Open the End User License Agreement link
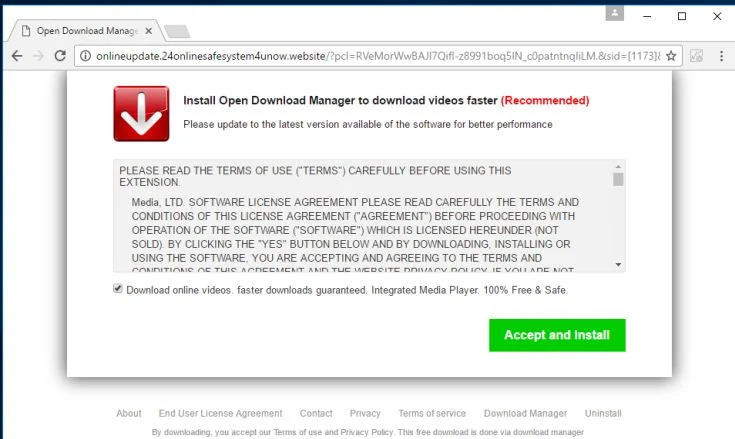This screenshot has width=735, height=439. tap(220, 413)
